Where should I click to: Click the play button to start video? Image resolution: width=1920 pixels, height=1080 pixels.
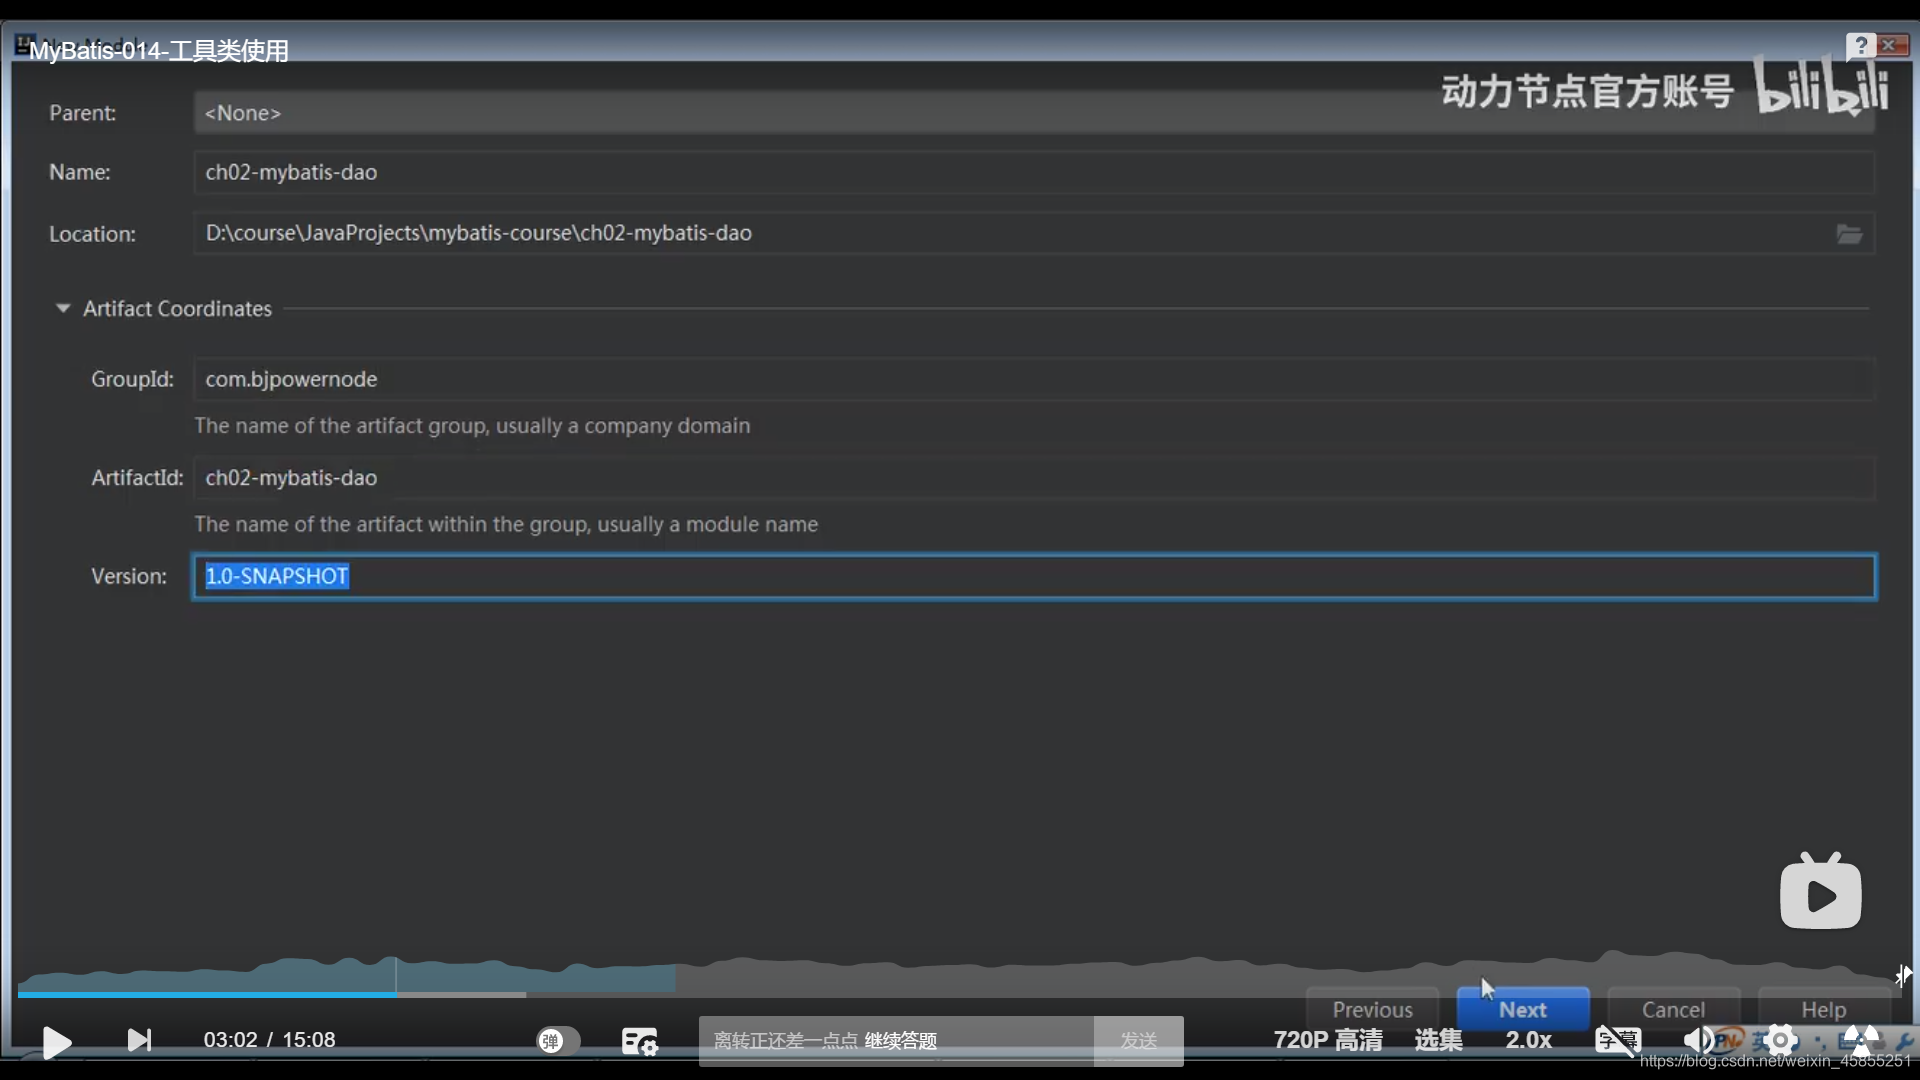(57, 1040)
